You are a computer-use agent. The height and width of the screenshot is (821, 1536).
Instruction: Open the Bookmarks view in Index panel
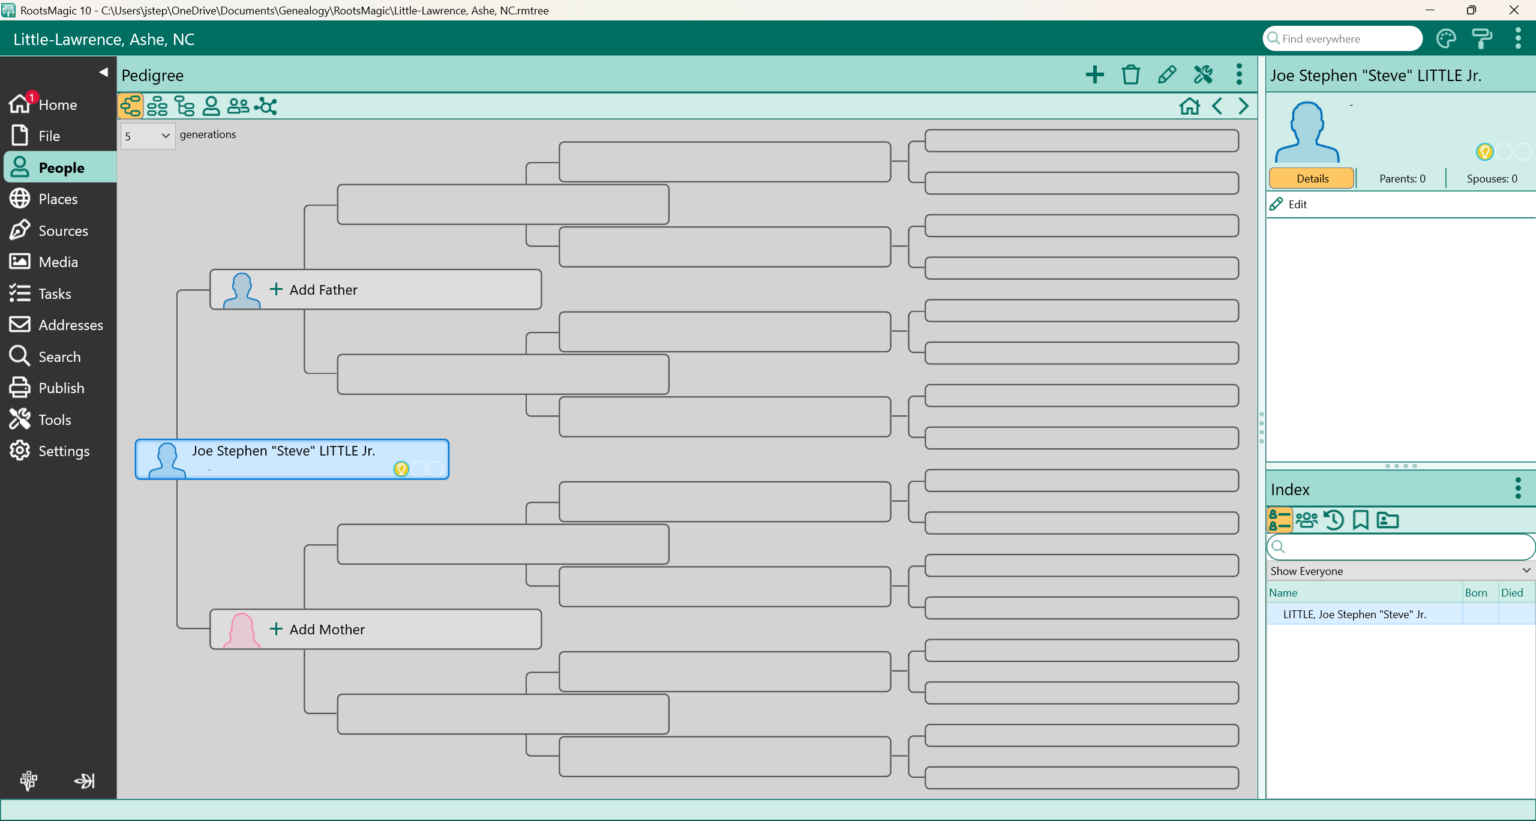(1360, 520)
